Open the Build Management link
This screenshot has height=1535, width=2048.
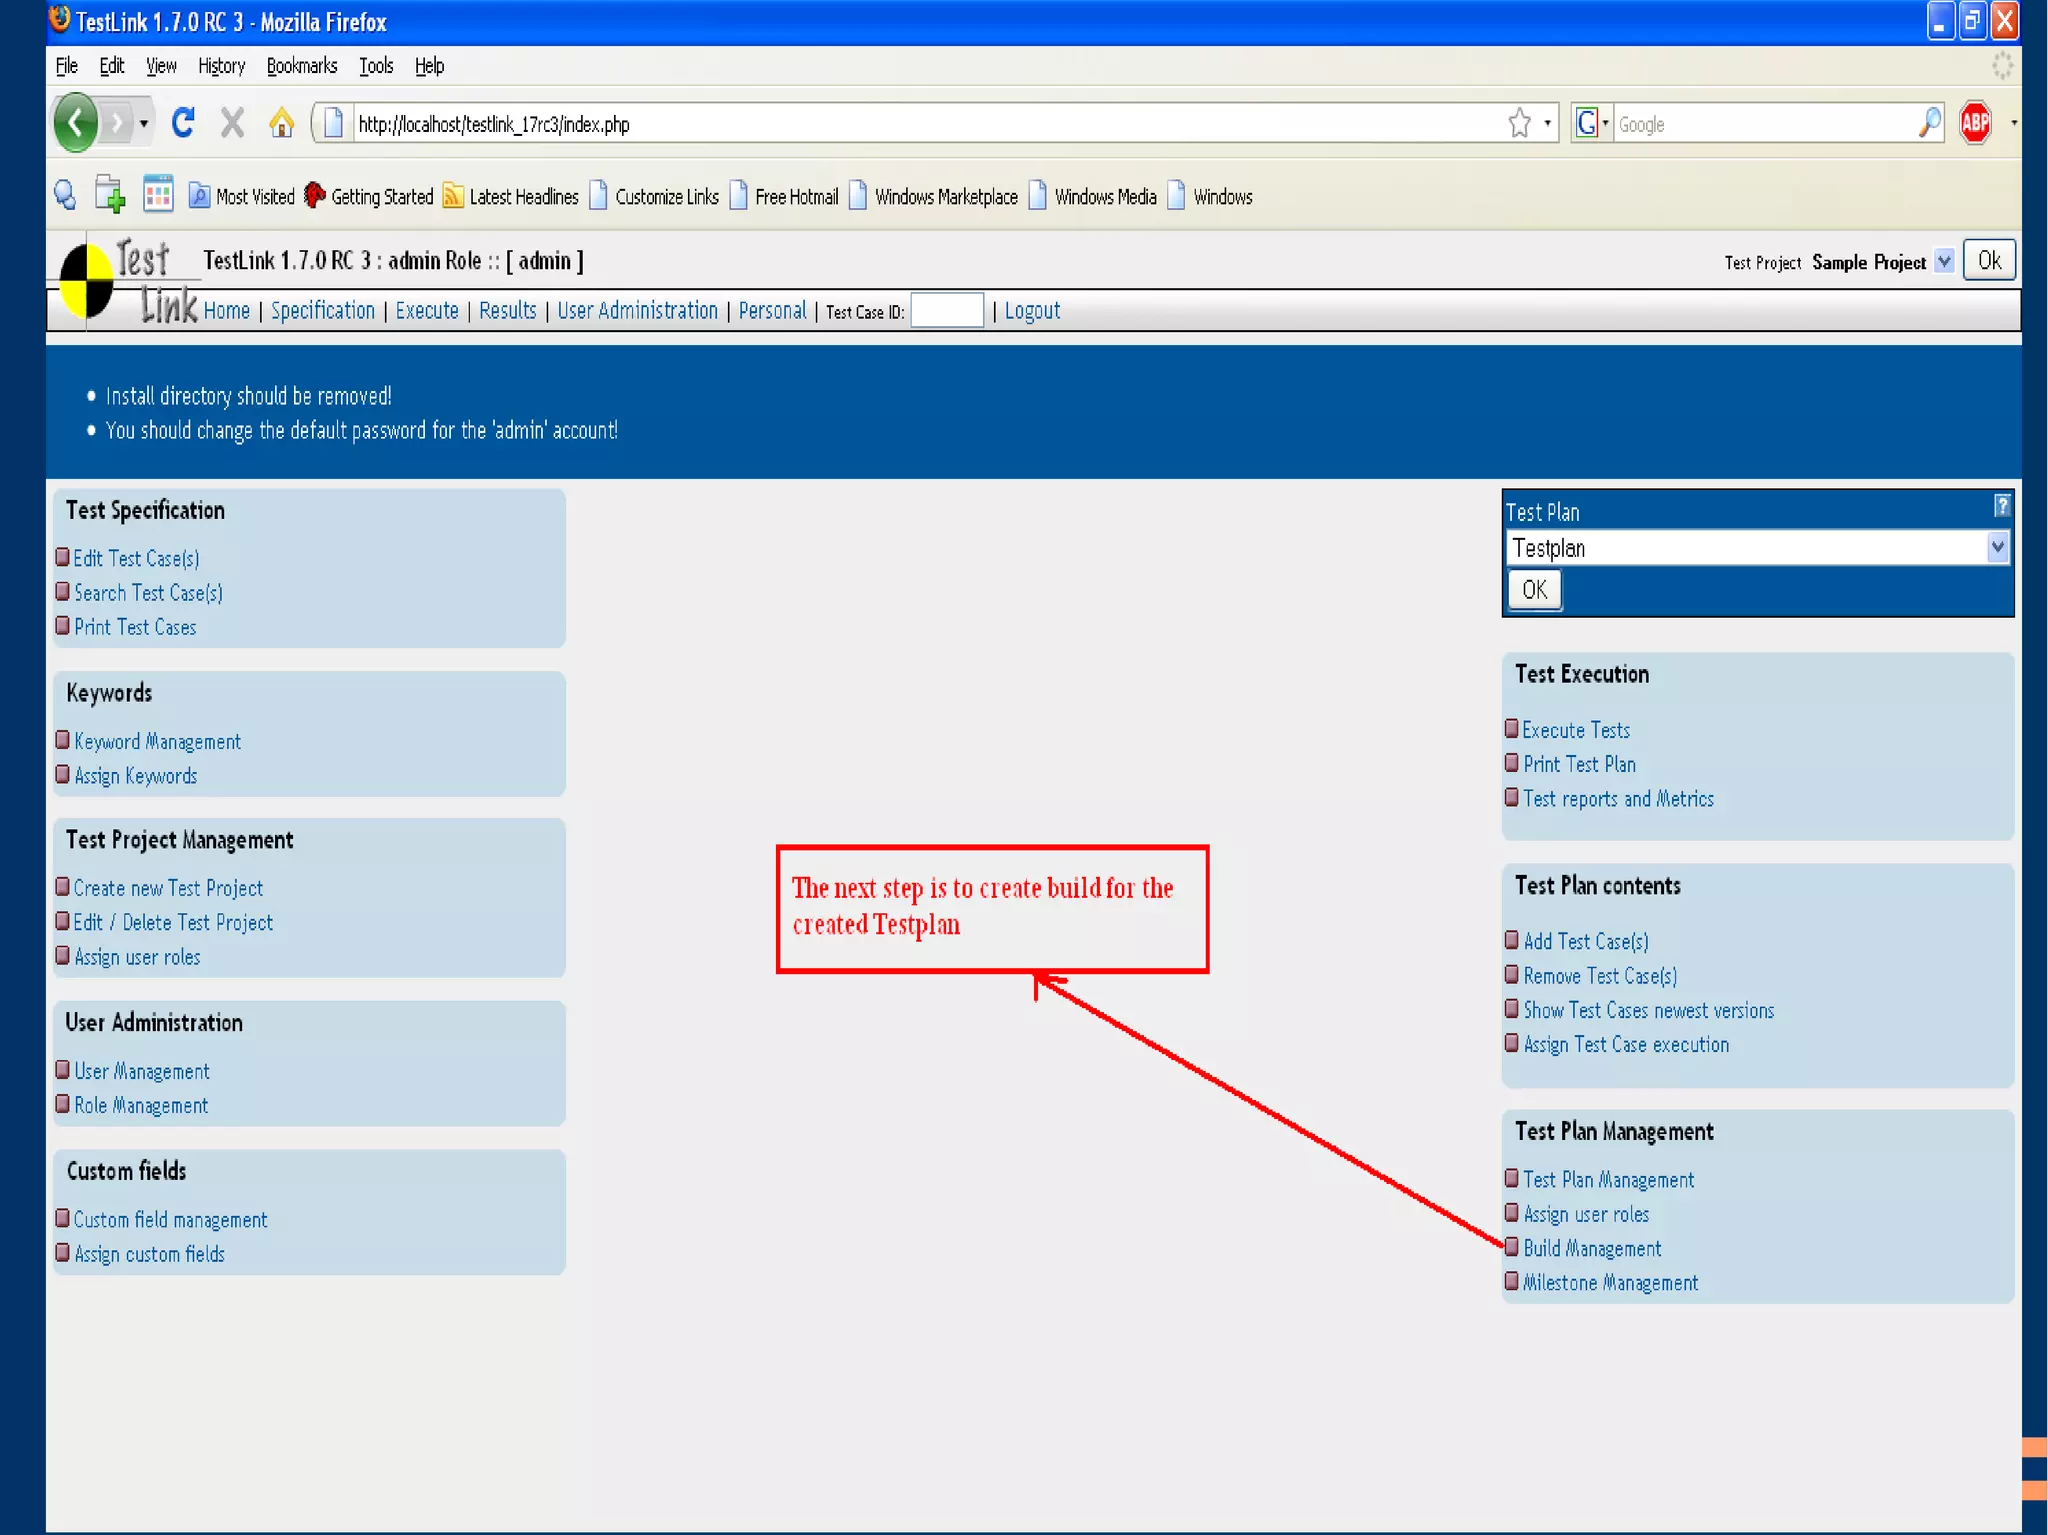1592,1248
